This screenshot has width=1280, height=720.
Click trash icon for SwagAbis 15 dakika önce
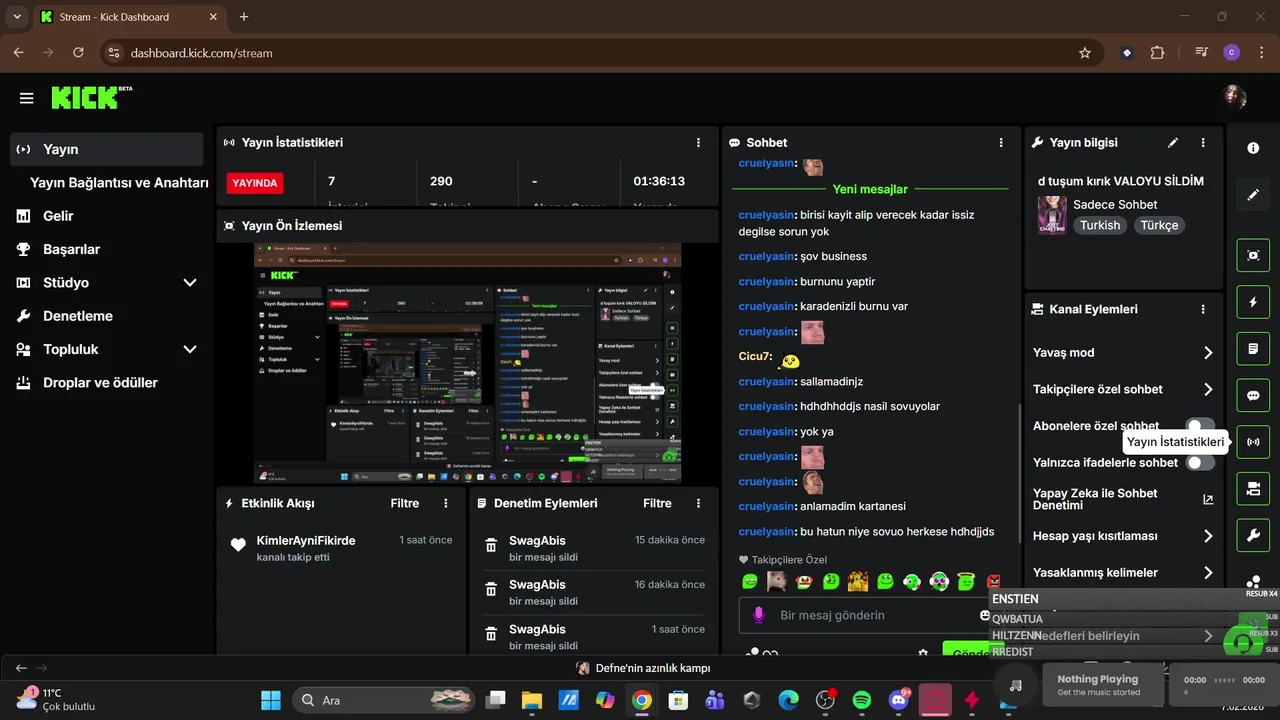(491, 546)
